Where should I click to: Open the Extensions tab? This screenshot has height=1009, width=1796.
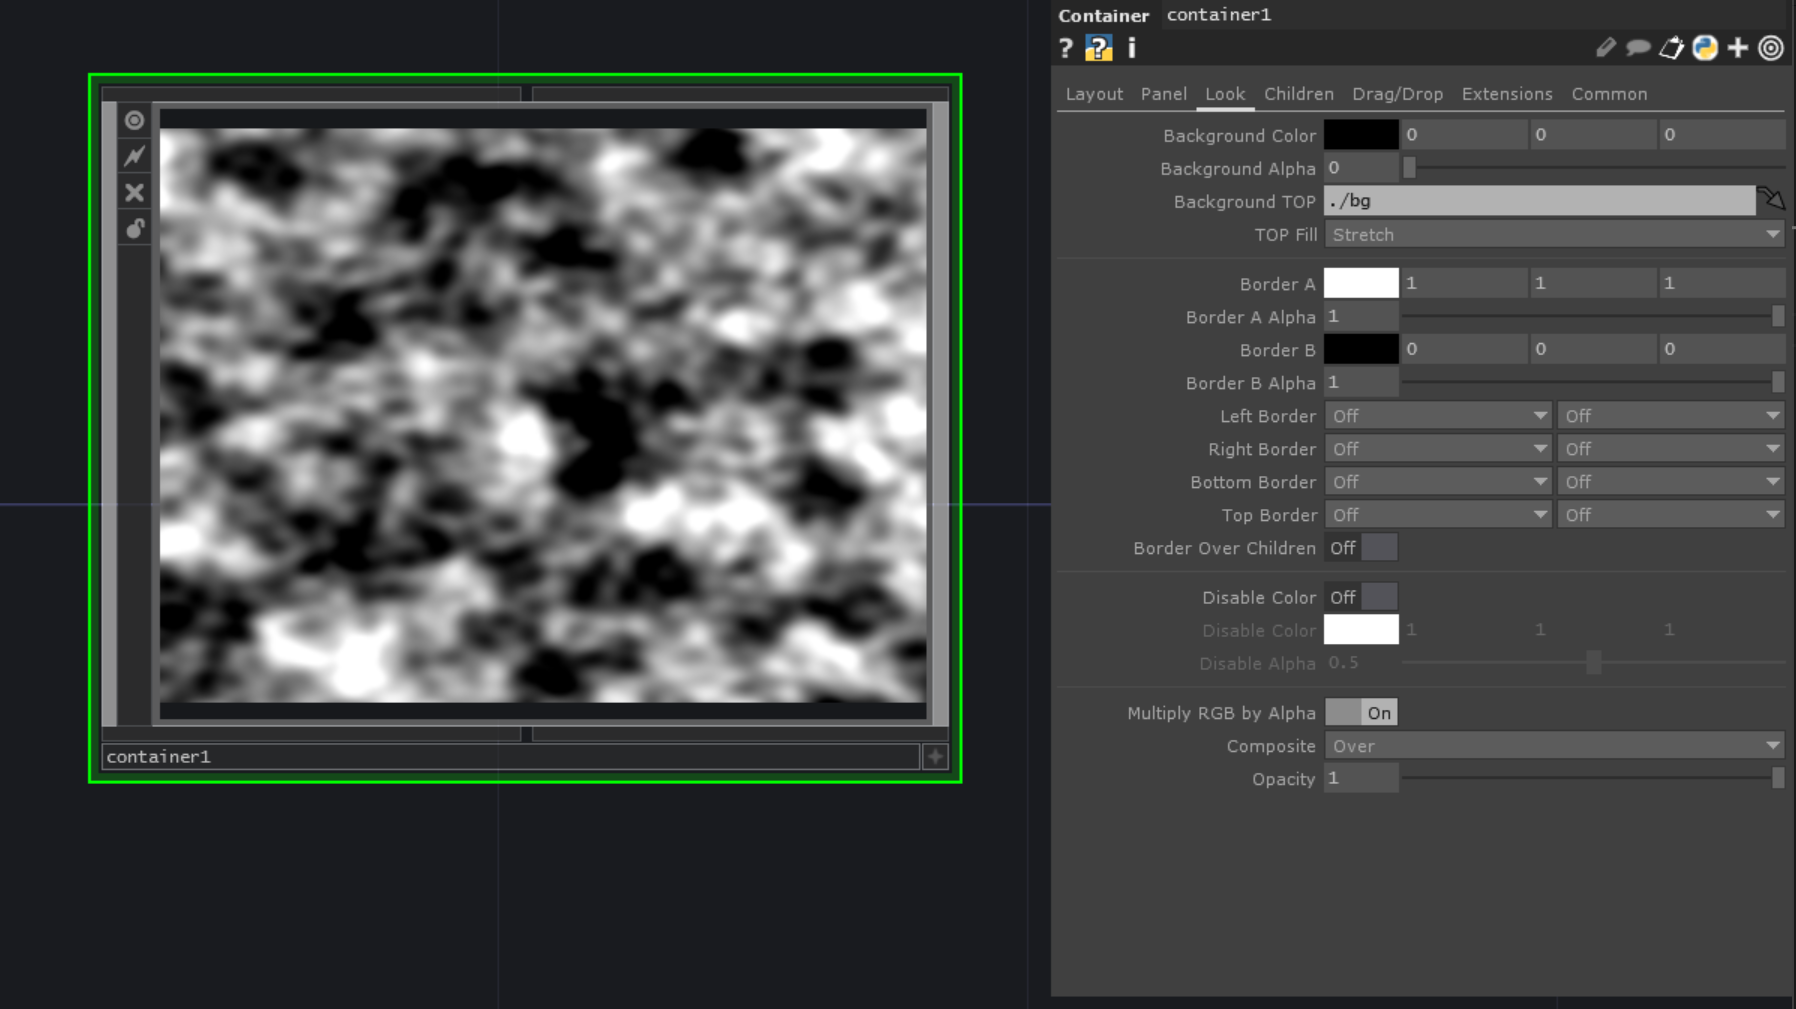pos(1507,94)
